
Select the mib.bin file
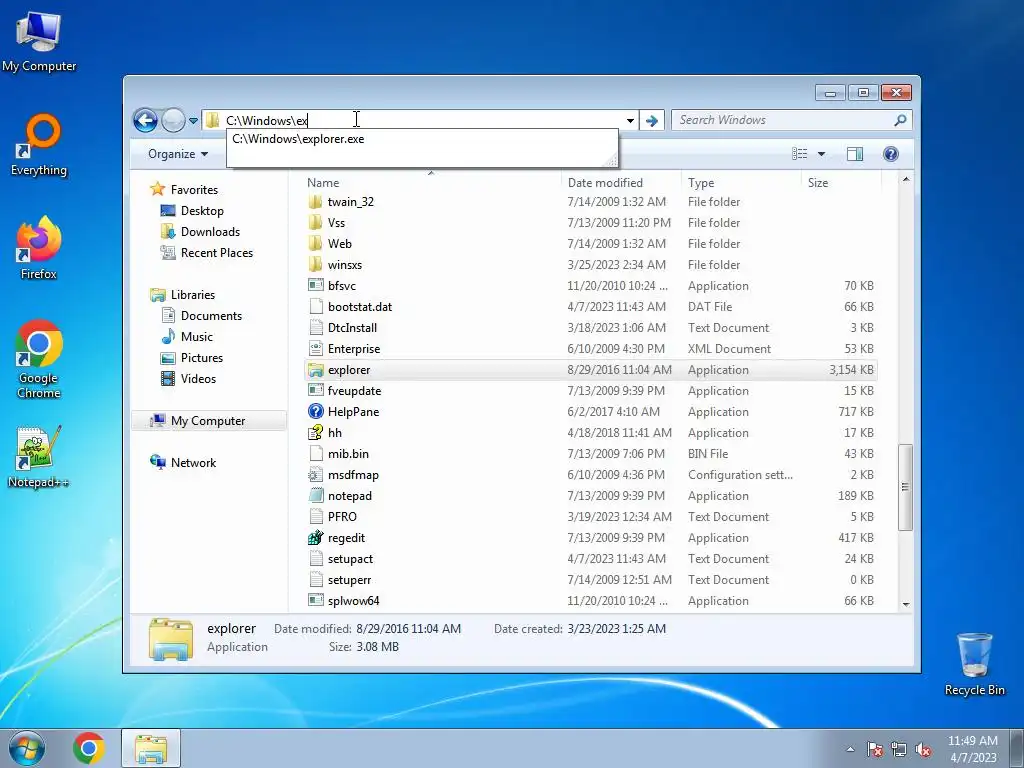click(x=348, y=454)
